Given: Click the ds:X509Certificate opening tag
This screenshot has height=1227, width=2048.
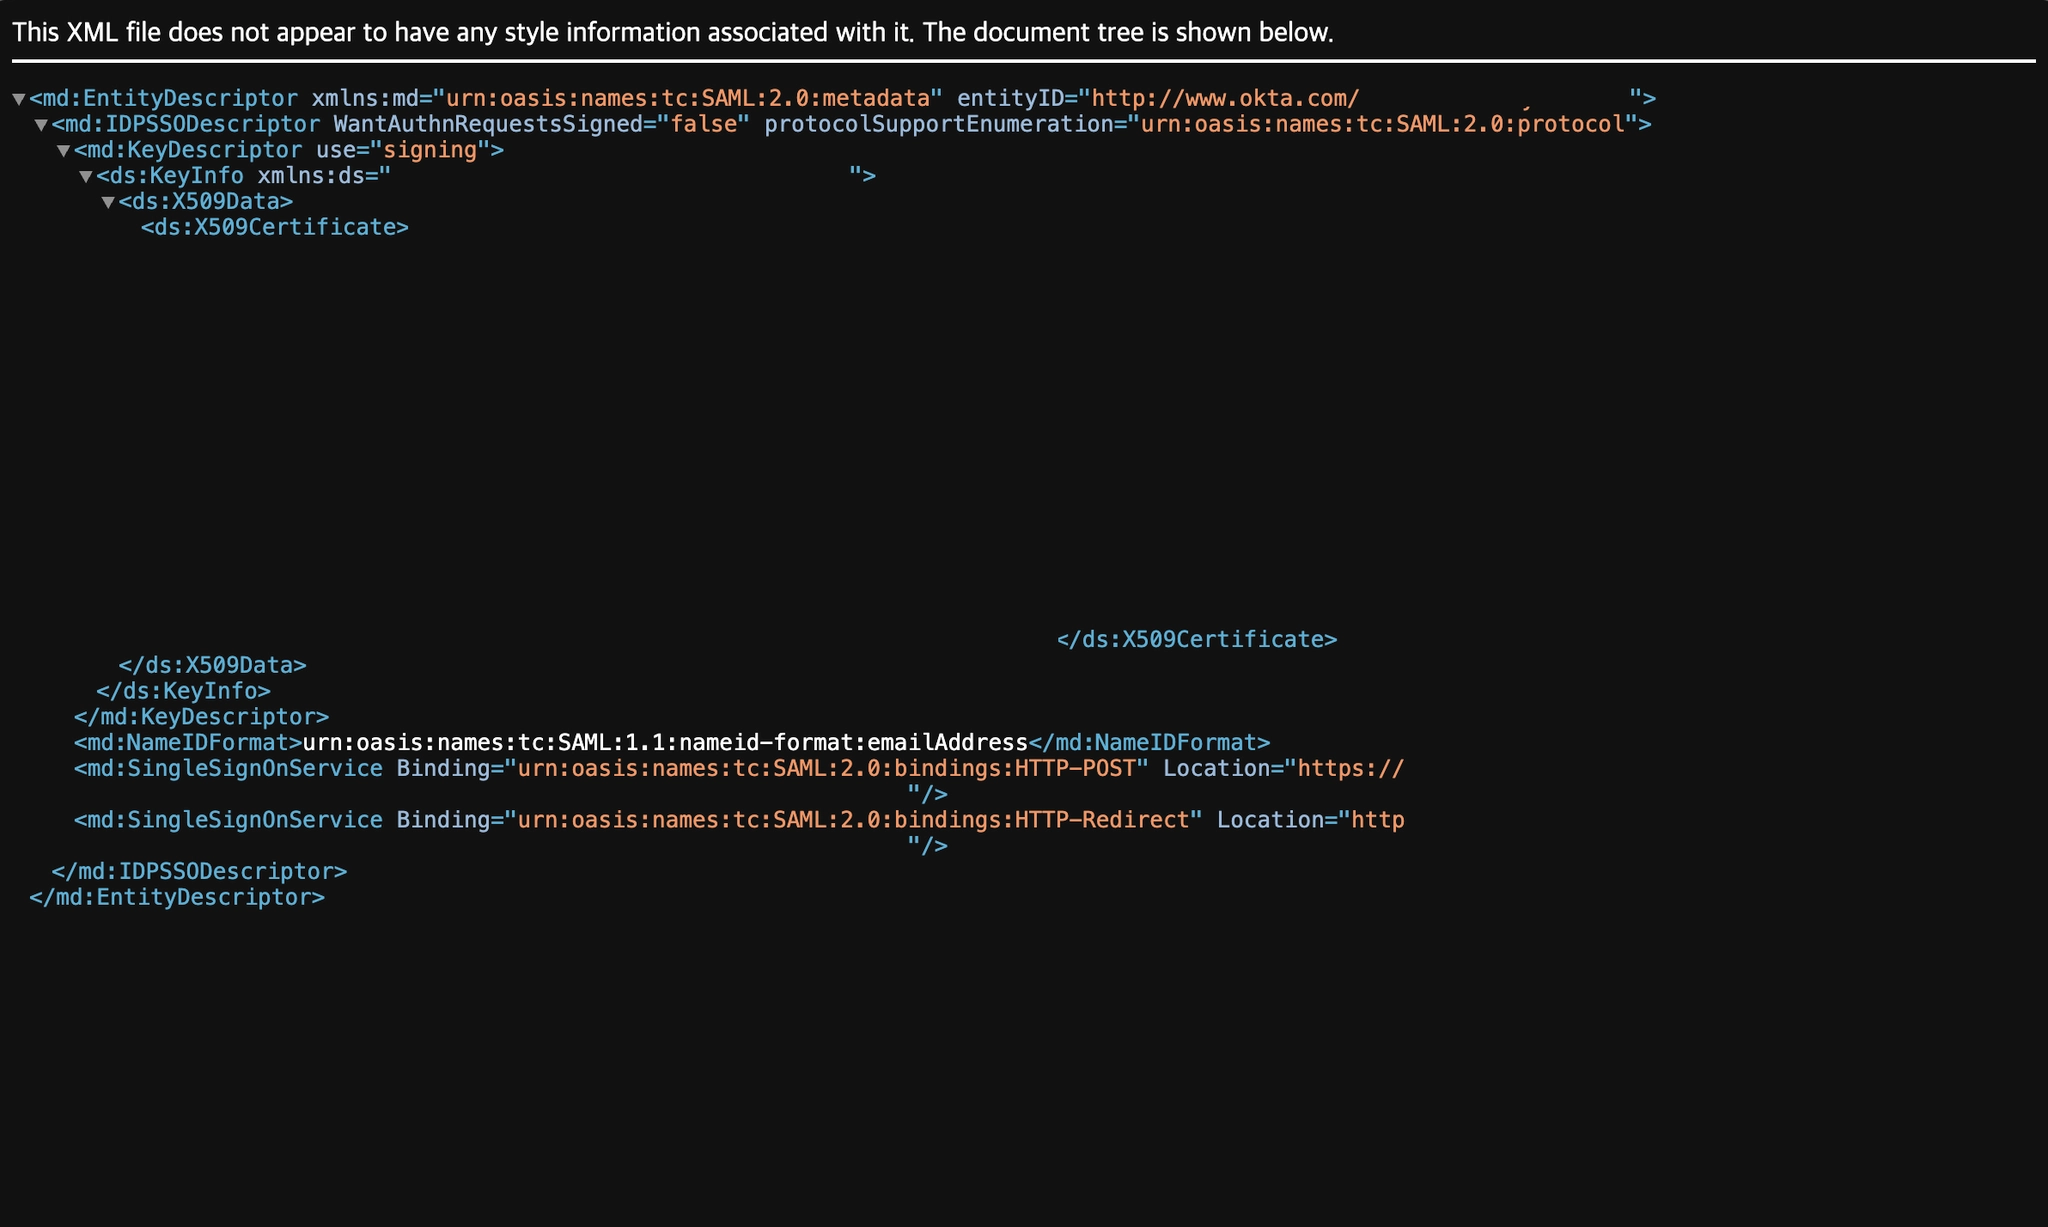Looking at the screenshot, I should 275,227.
